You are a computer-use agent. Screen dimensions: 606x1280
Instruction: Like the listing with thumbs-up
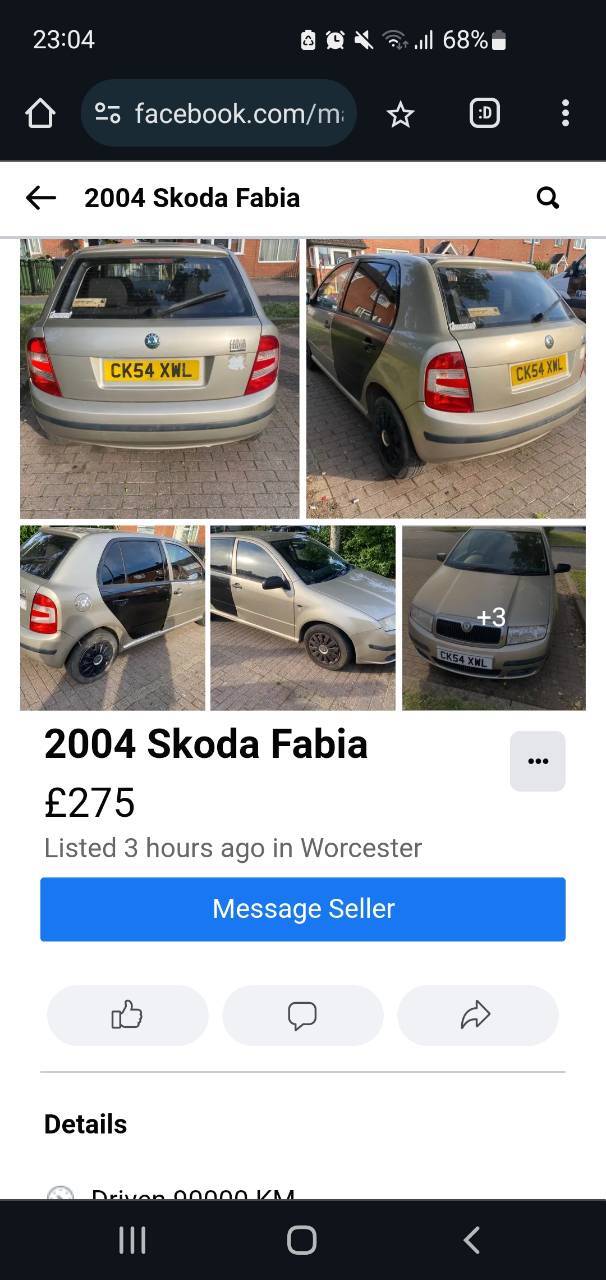click(127, 1016)
